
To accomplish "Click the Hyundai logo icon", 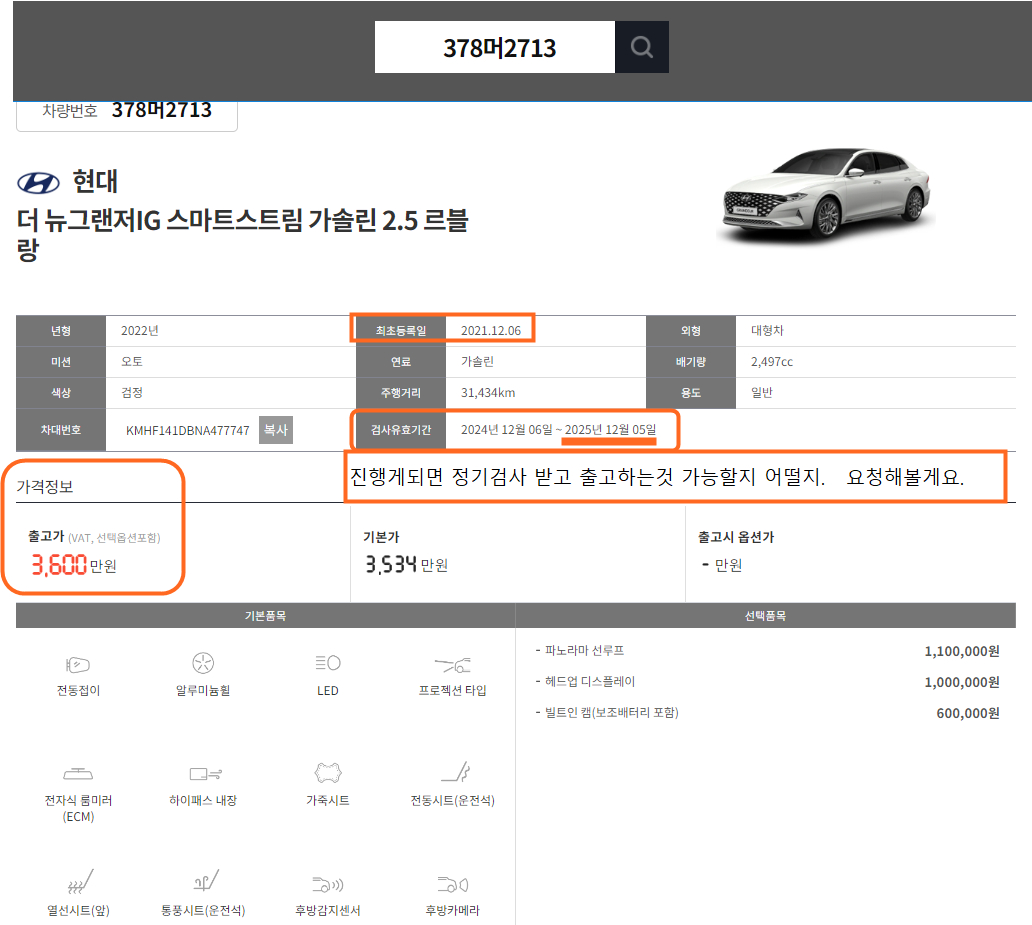I will point(39,182).
